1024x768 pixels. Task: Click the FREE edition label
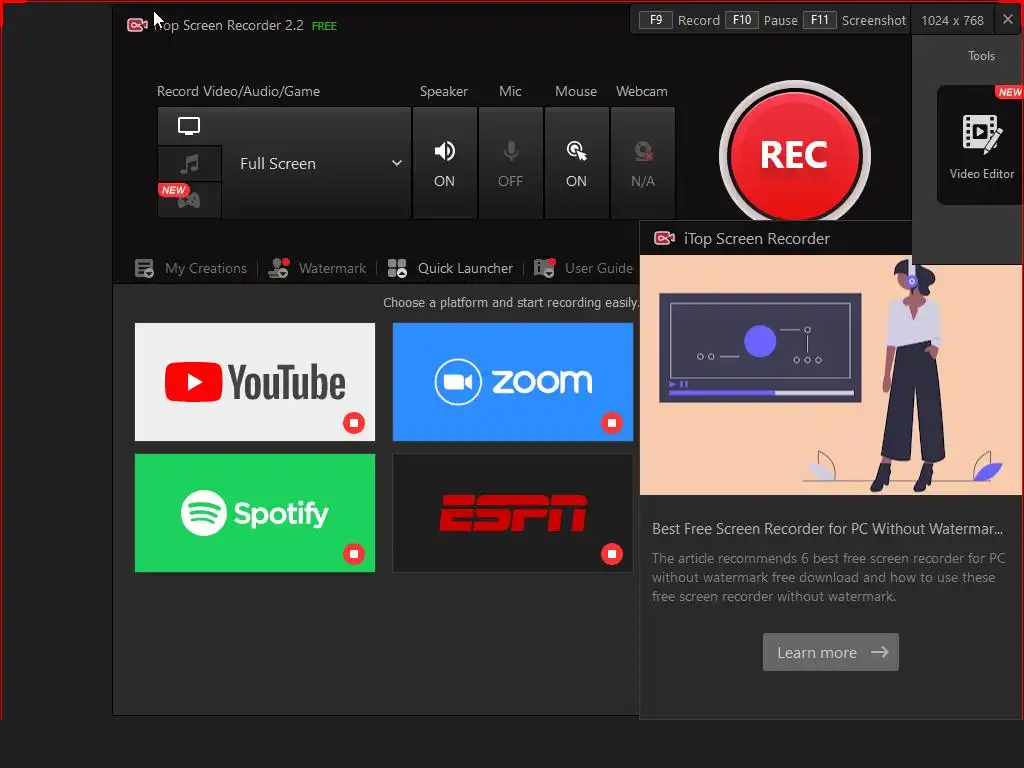325,26
